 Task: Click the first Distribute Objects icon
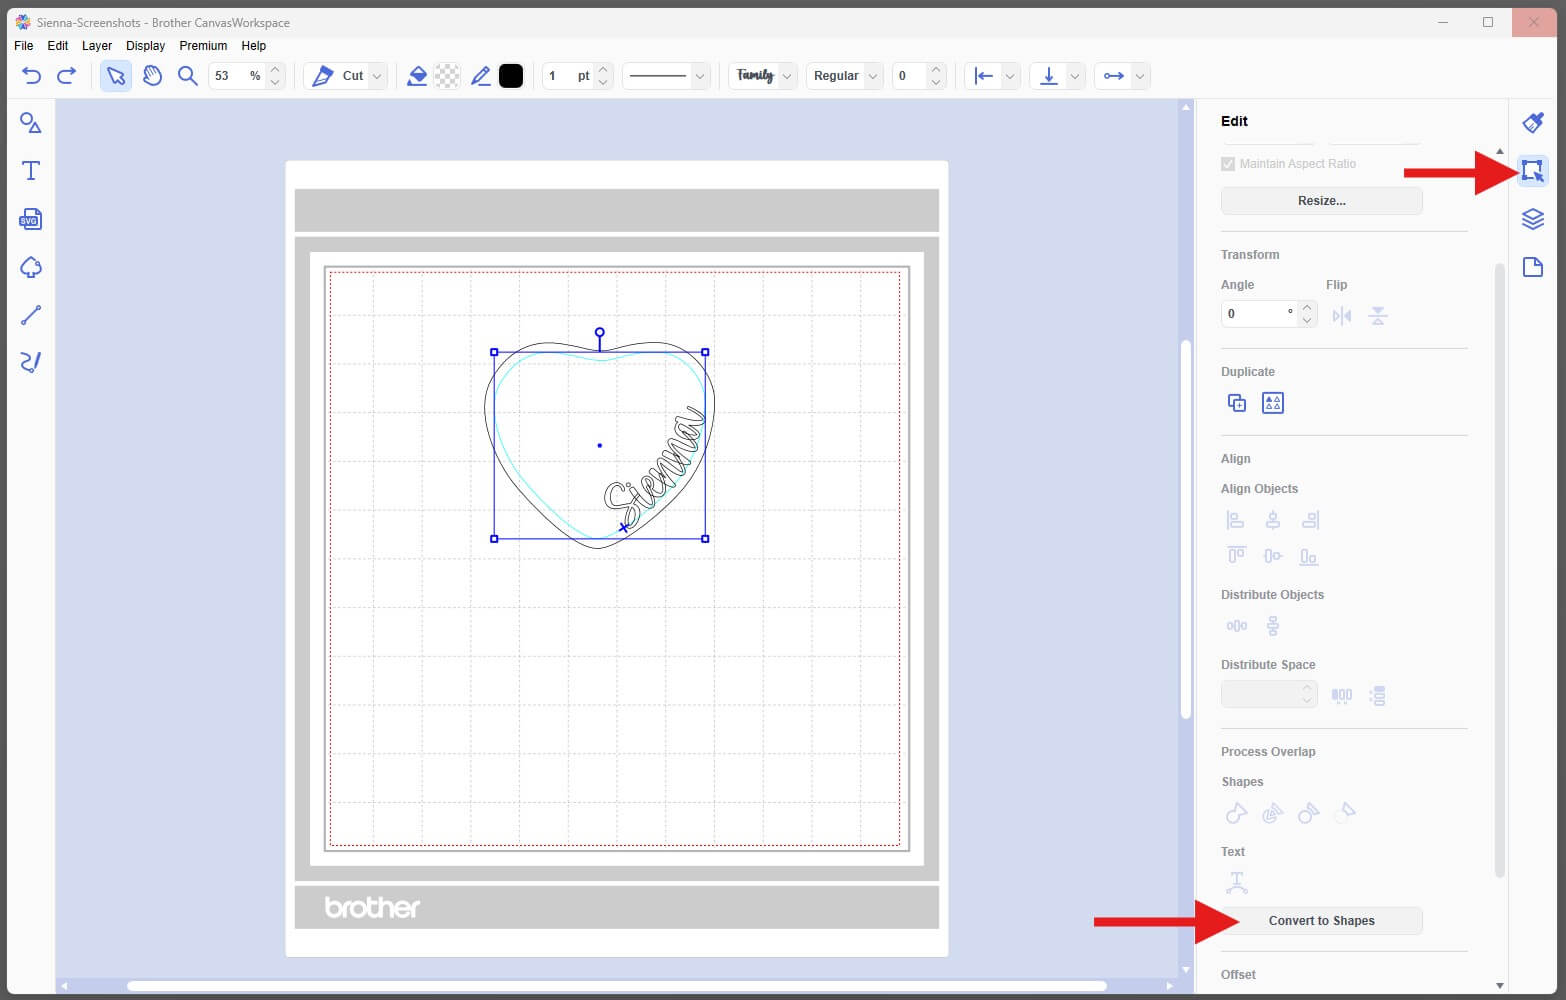pos(1237,626)
